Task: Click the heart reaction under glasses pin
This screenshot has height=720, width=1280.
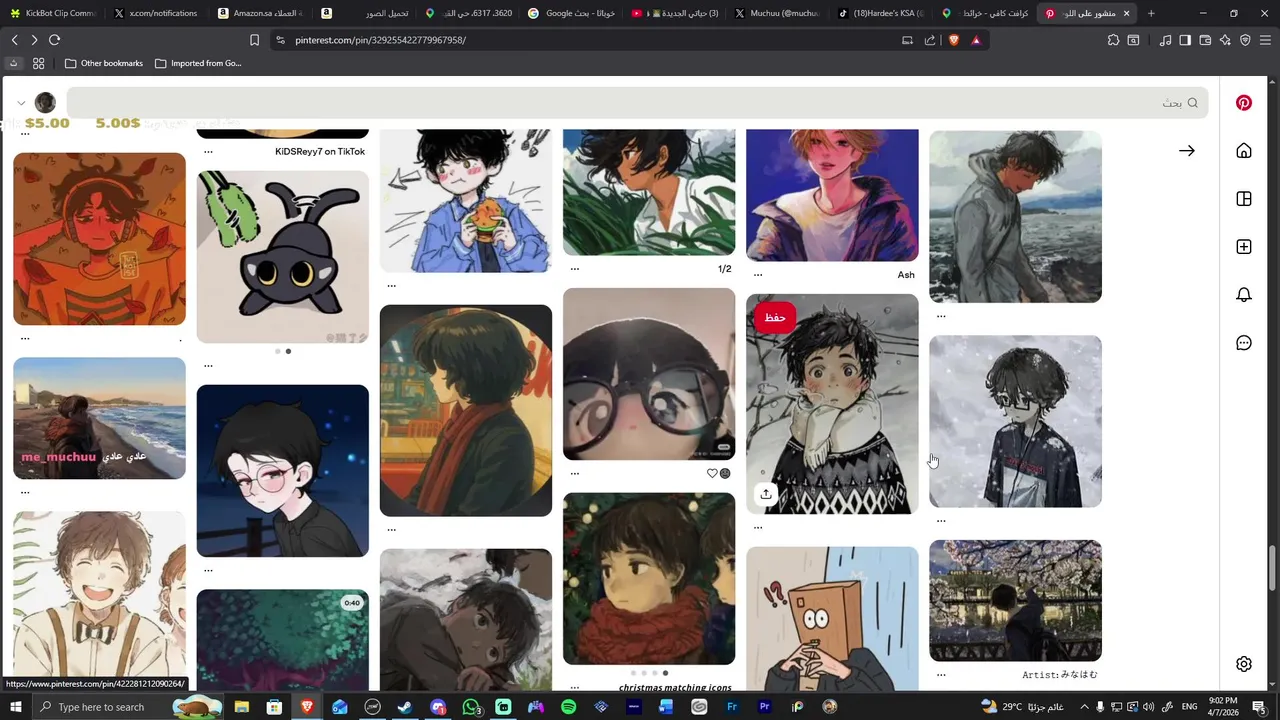Action: tap(712, 474)
